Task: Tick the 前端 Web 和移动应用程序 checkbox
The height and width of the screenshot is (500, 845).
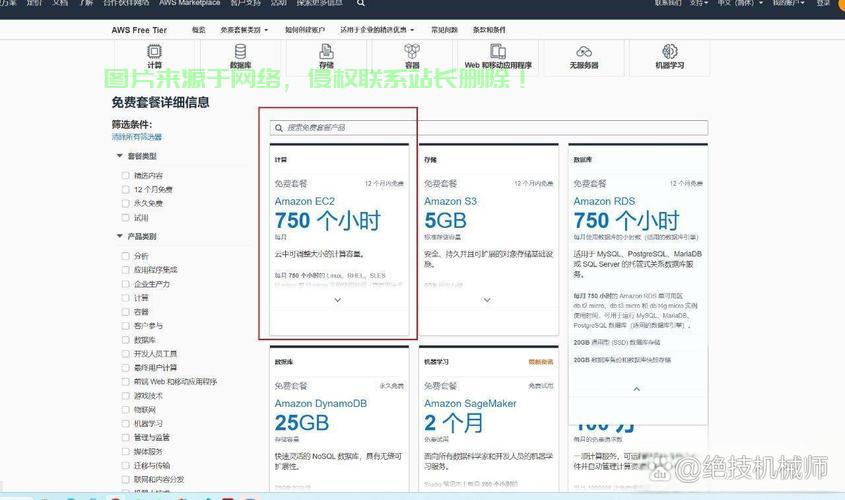Action: pos(126,381)
